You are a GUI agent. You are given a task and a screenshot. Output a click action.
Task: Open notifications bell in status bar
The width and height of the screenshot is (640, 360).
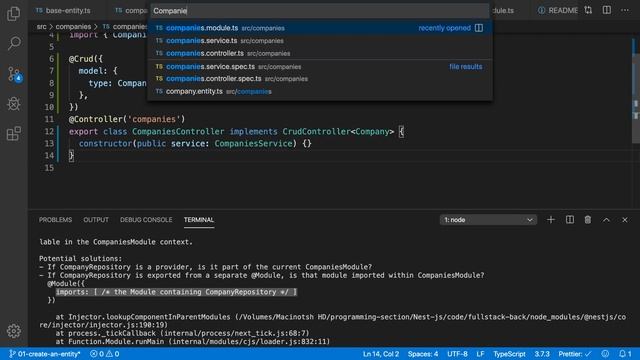(624, 354)
